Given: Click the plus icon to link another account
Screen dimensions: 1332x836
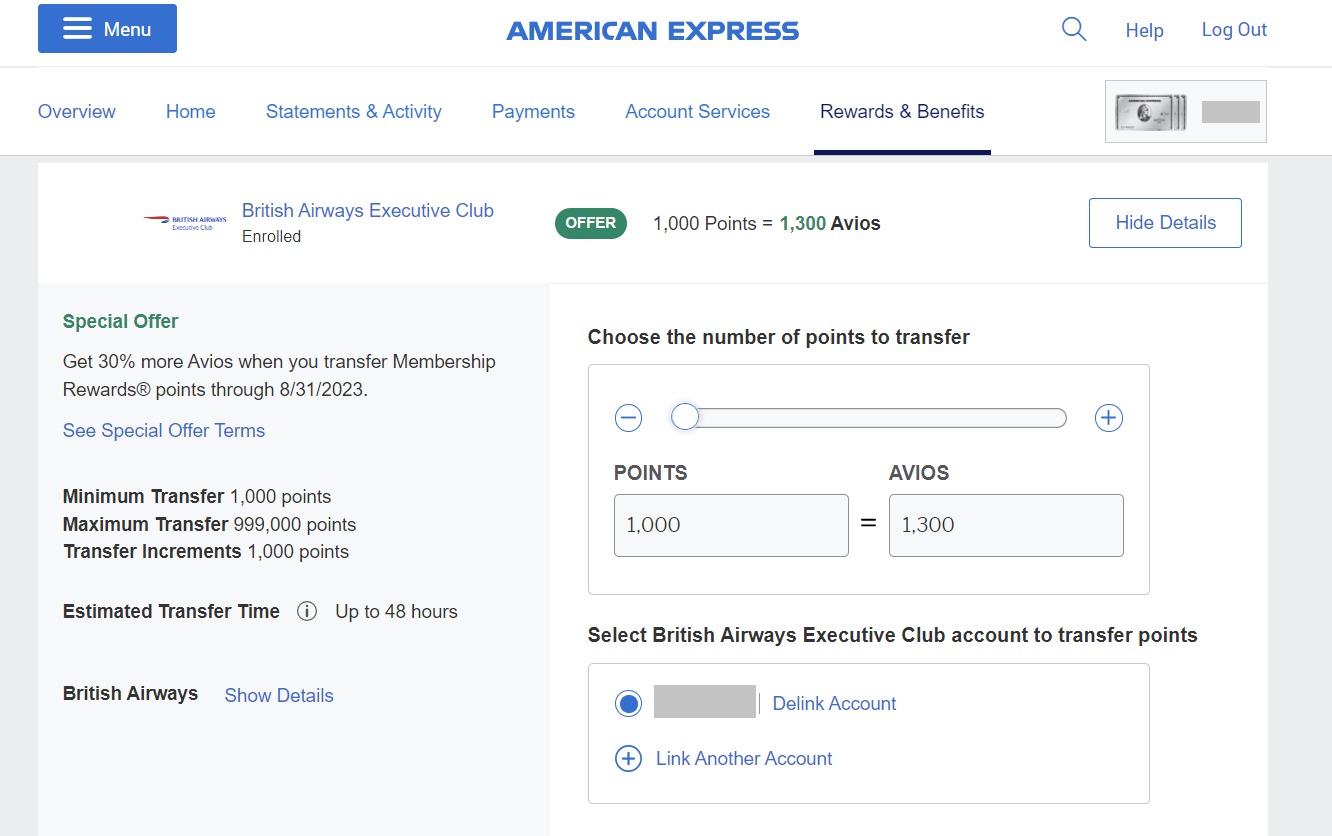Looking at the screenshot, I should 628,758.
